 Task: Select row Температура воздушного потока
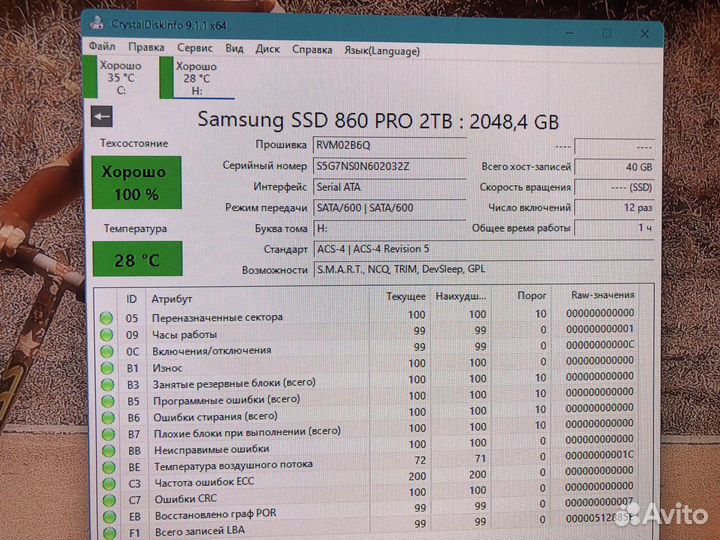click(x=367, y=461)
